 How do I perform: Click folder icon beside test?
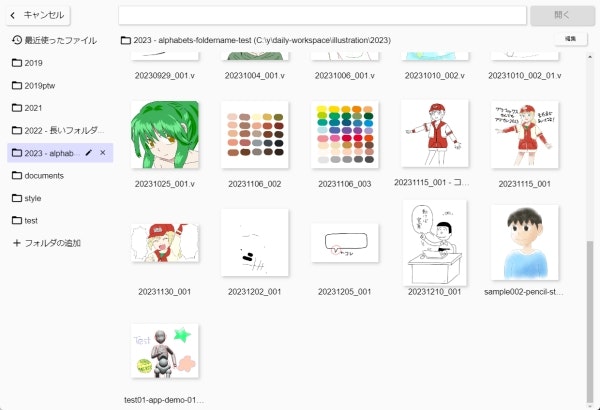pyautogui.click(x=16, y=221)
